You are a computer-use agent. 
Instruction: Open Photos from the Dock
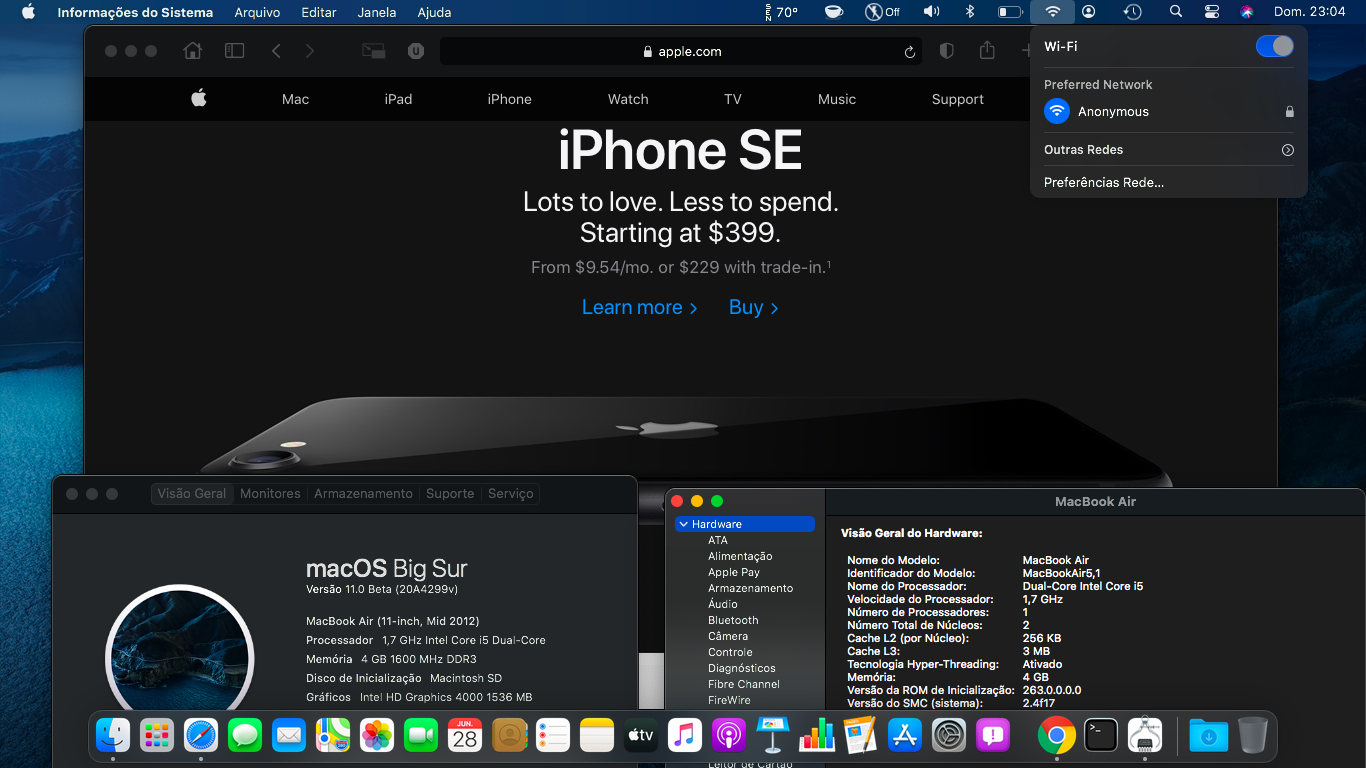pyautogui.click(x=377, y=736)
